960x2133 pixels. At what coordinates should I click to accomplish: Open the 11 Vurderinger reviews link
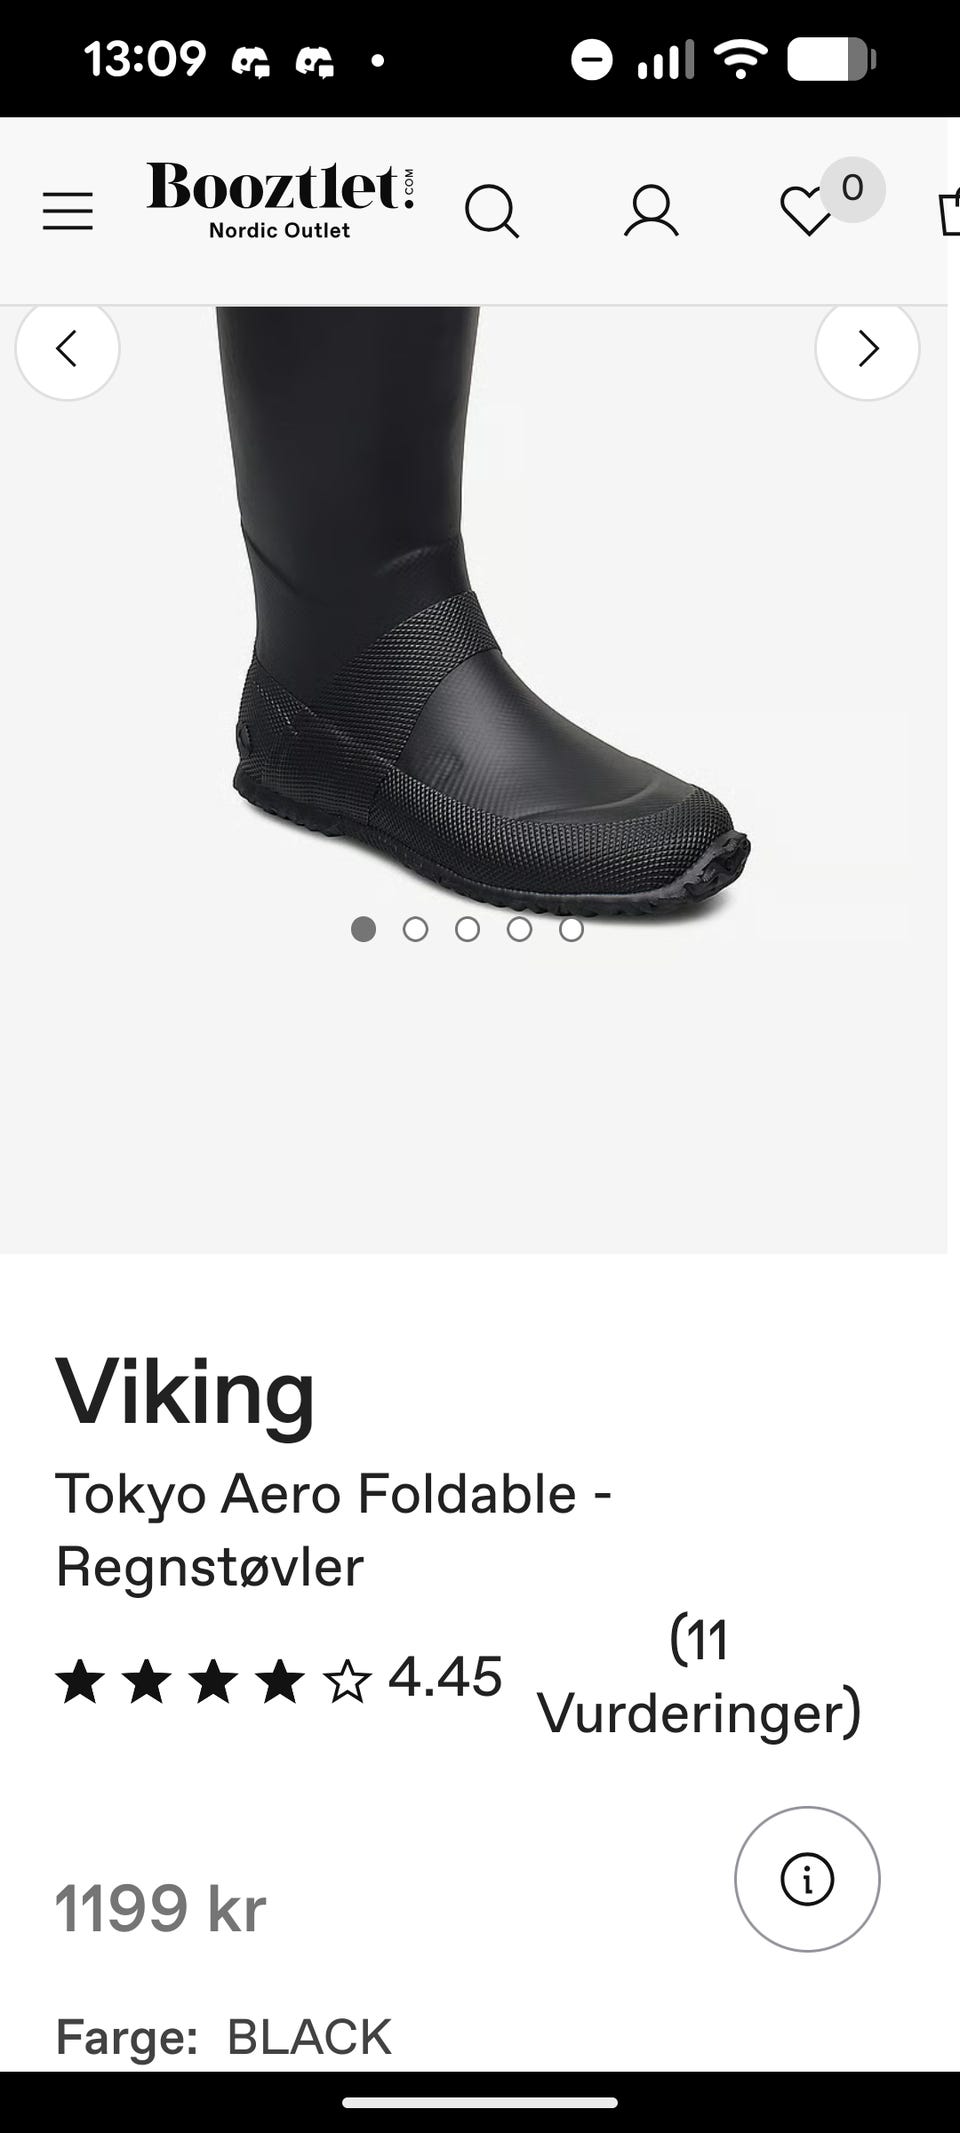click(699, 1675)
